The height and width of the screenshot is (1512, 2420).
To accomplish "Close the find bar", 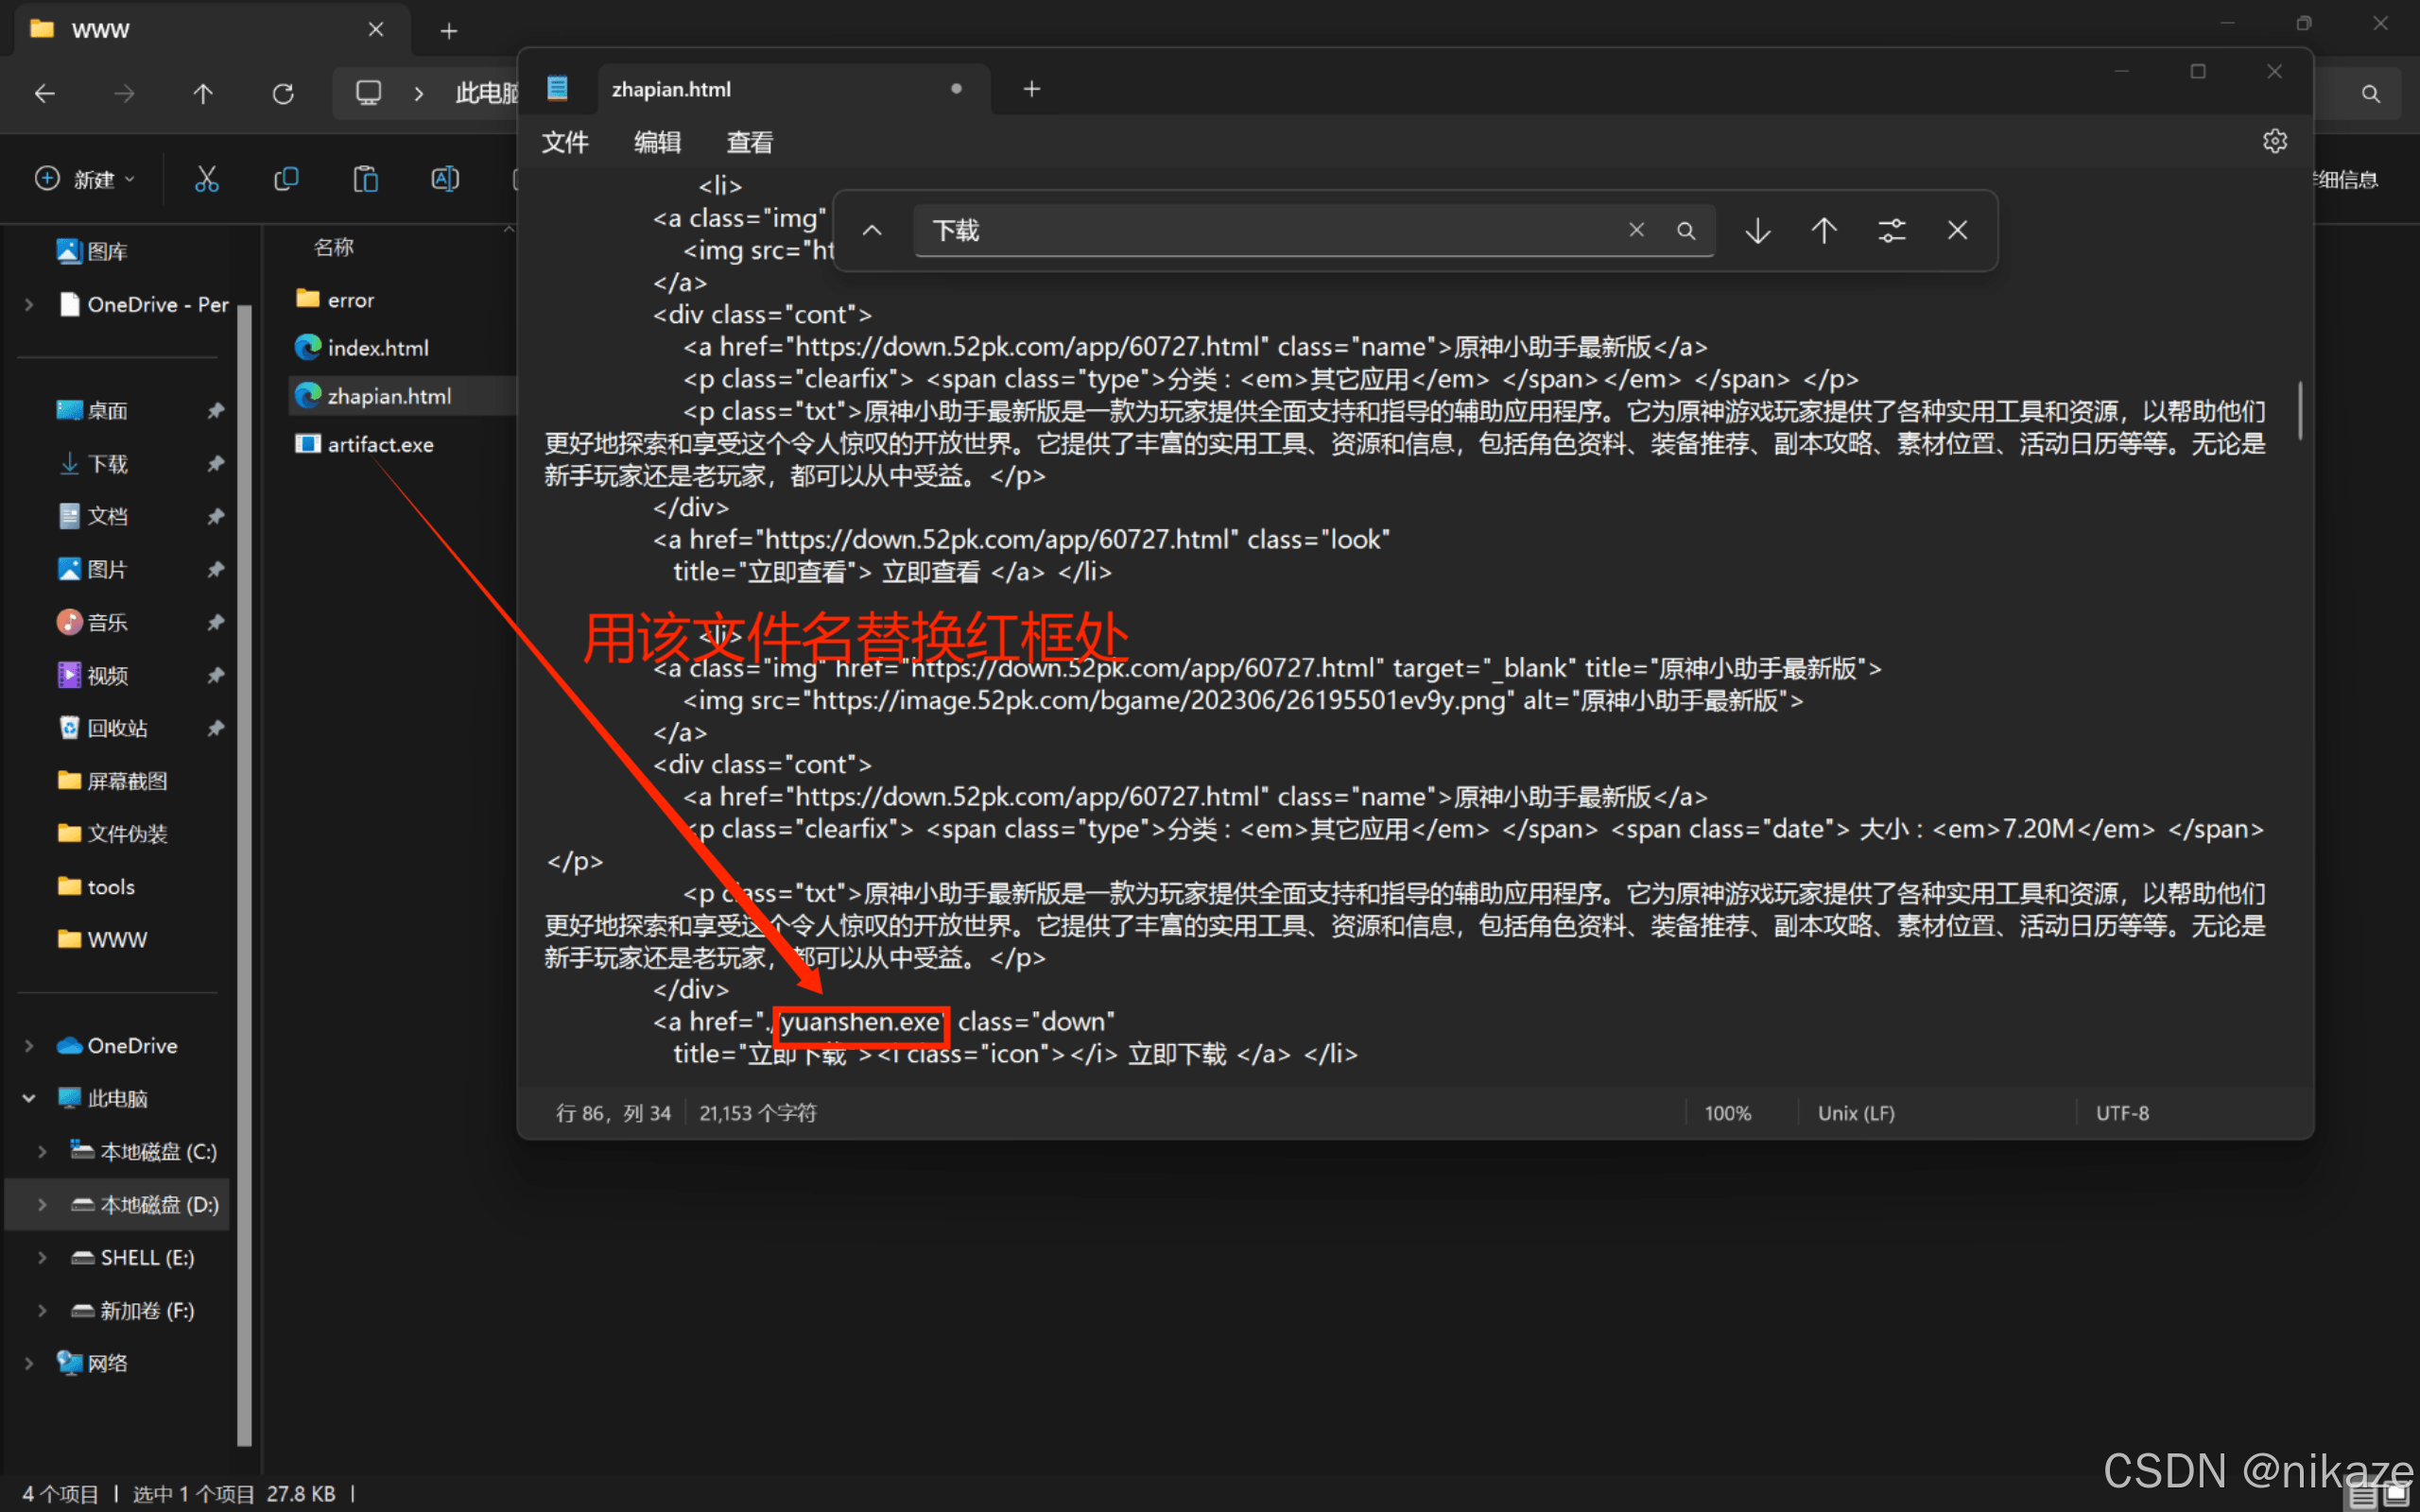I will [x=1957, y=231].
